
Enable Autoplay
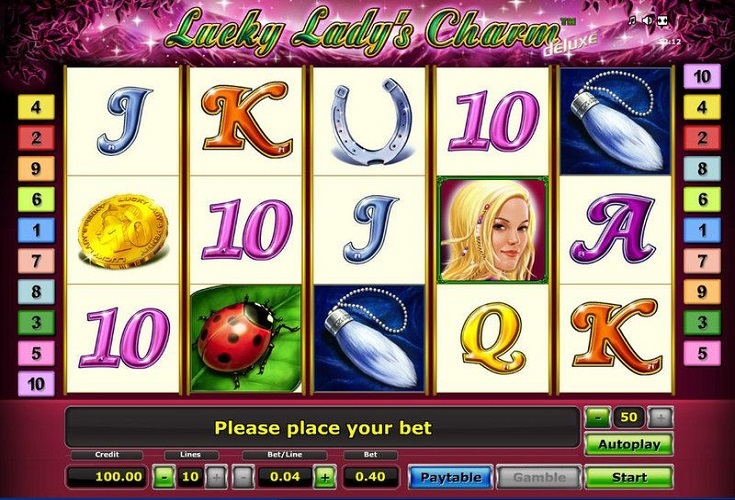(629, 444)
